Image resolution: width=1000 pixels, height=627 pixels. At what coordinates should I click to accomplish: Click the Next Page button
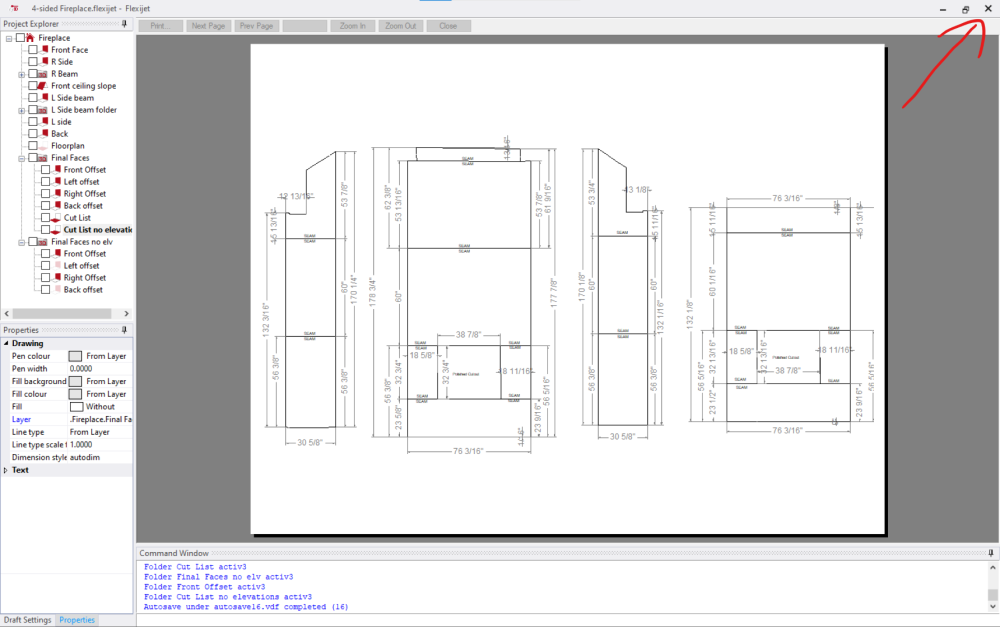(208, 25)
